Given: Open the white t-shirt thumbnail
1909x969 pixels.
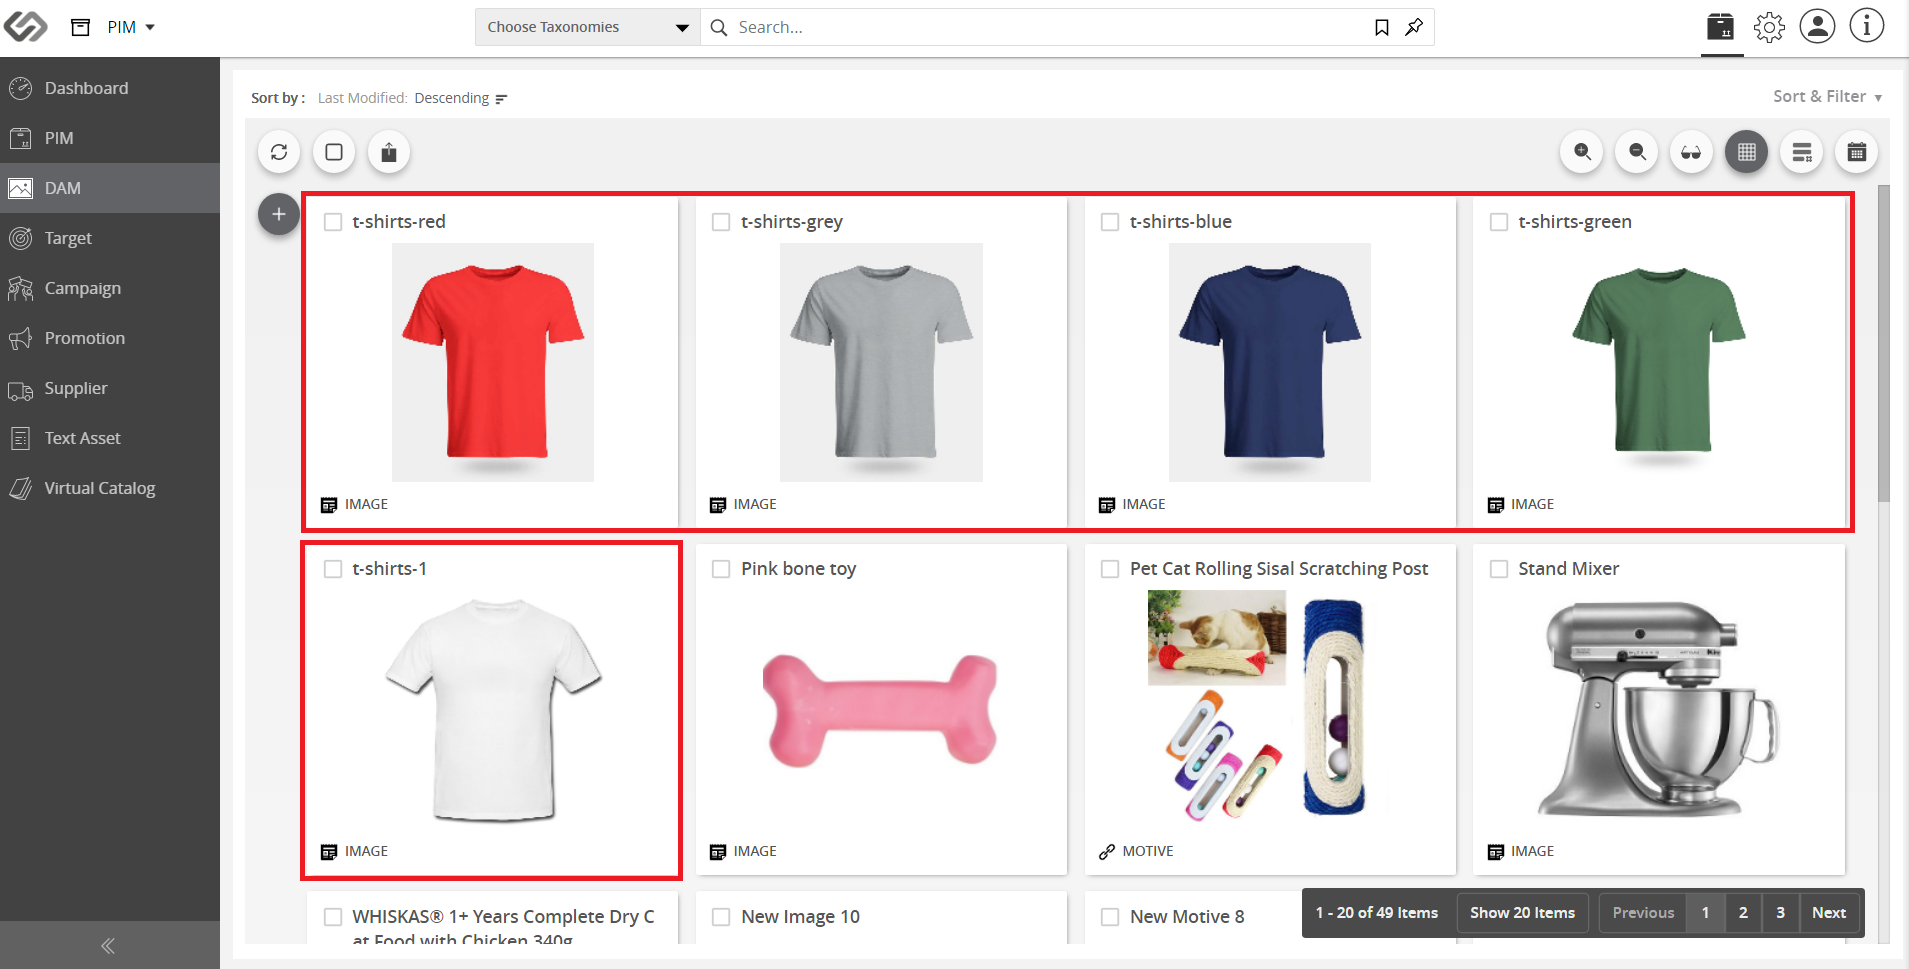Looking at the screenshot, I should 493,709.
